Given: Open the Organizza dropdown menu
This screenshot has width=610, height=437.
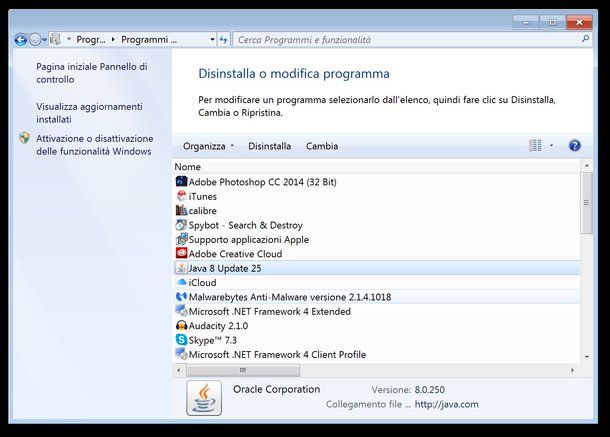Looking at the screenshot, I should (x=209, y=146).
